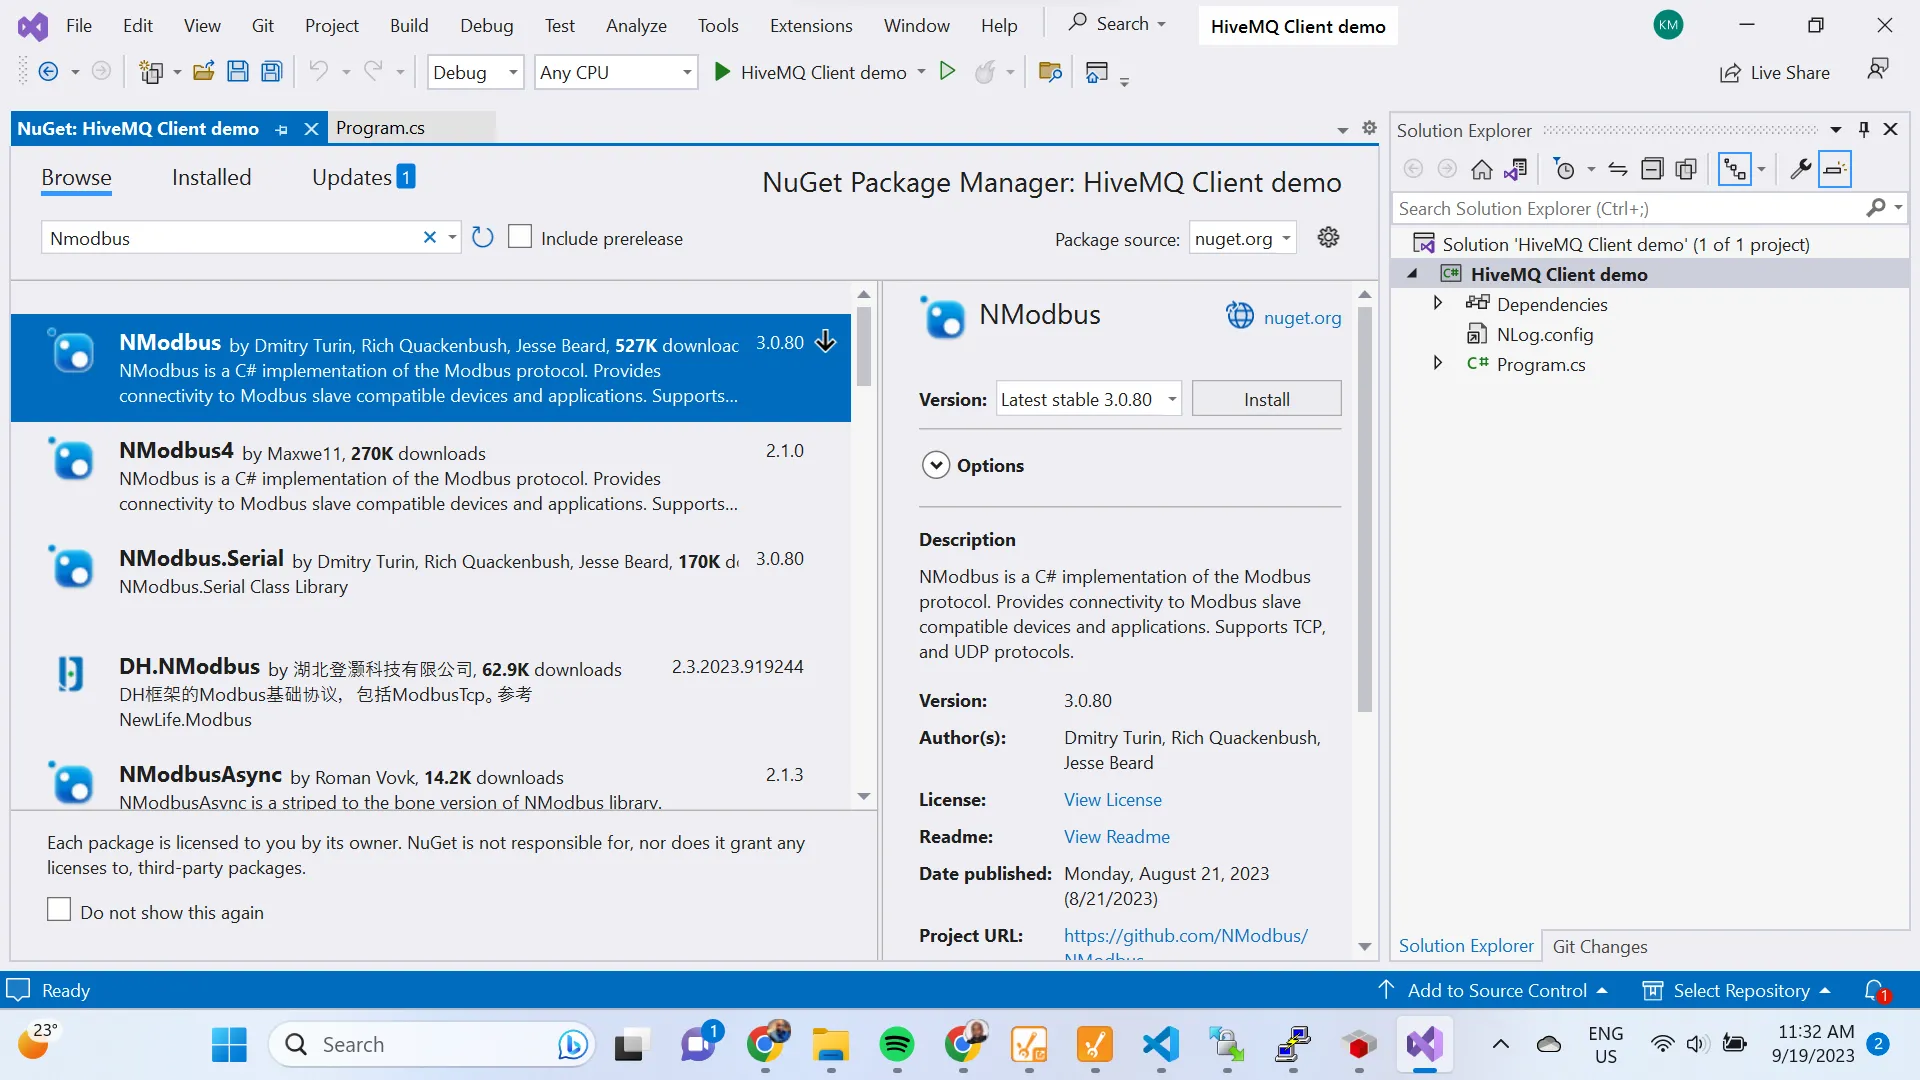Click Solution Explorer Home icon
This screenshot has height=1080, width=1920.
[x=1482, y=170]
